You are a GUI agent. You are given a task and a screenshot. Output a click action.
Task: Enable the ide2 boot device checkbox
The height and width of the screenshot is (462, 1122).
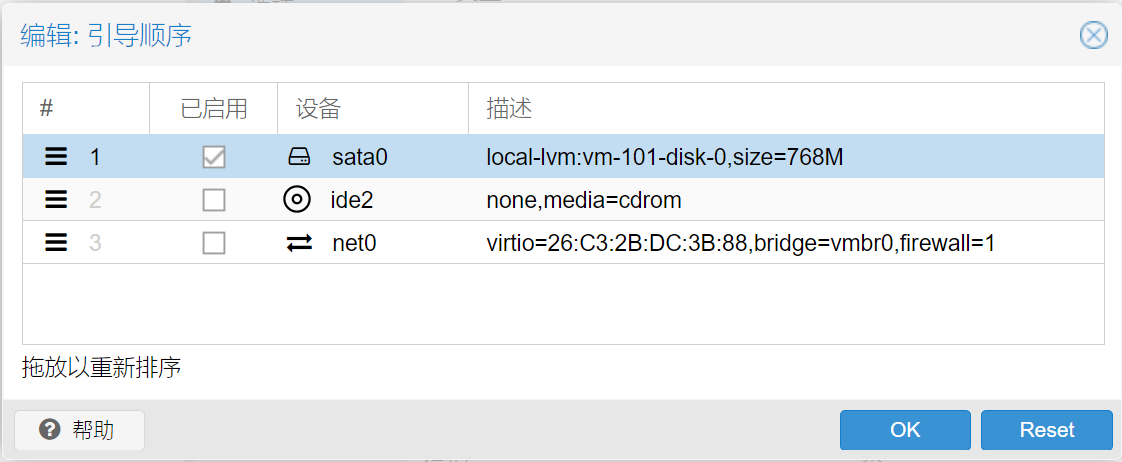tap(214, 200)
